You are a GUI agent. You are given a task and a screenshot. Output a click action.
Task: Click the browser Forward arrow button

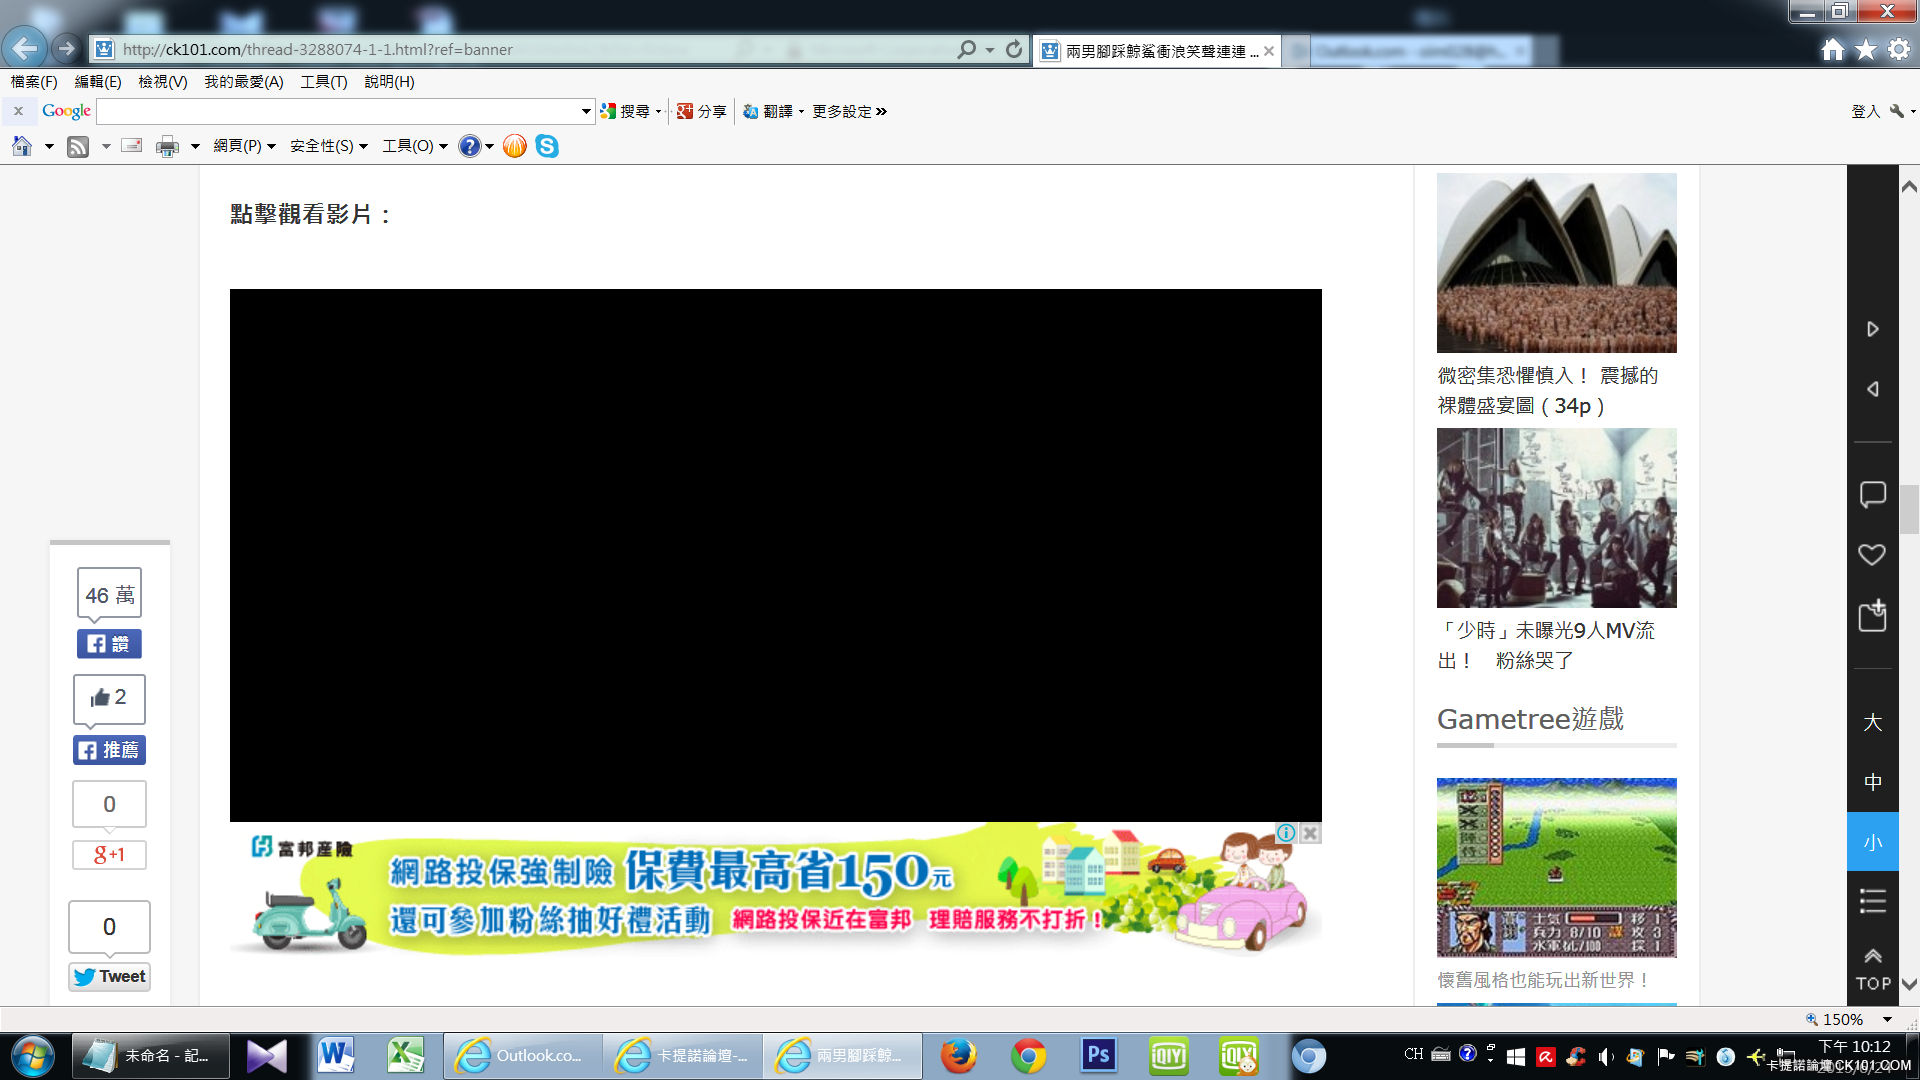click(66, 48)
